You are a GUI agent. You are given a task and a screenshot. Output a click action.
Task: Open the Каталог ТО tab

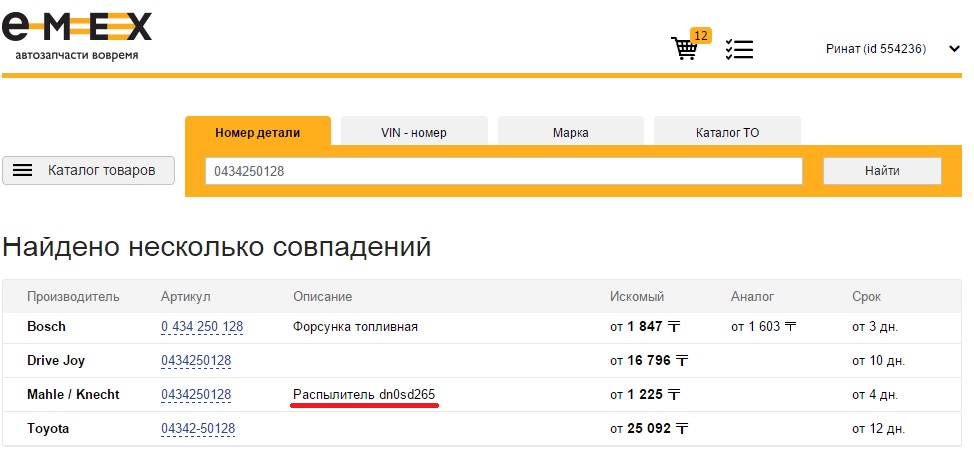point(727,132)
